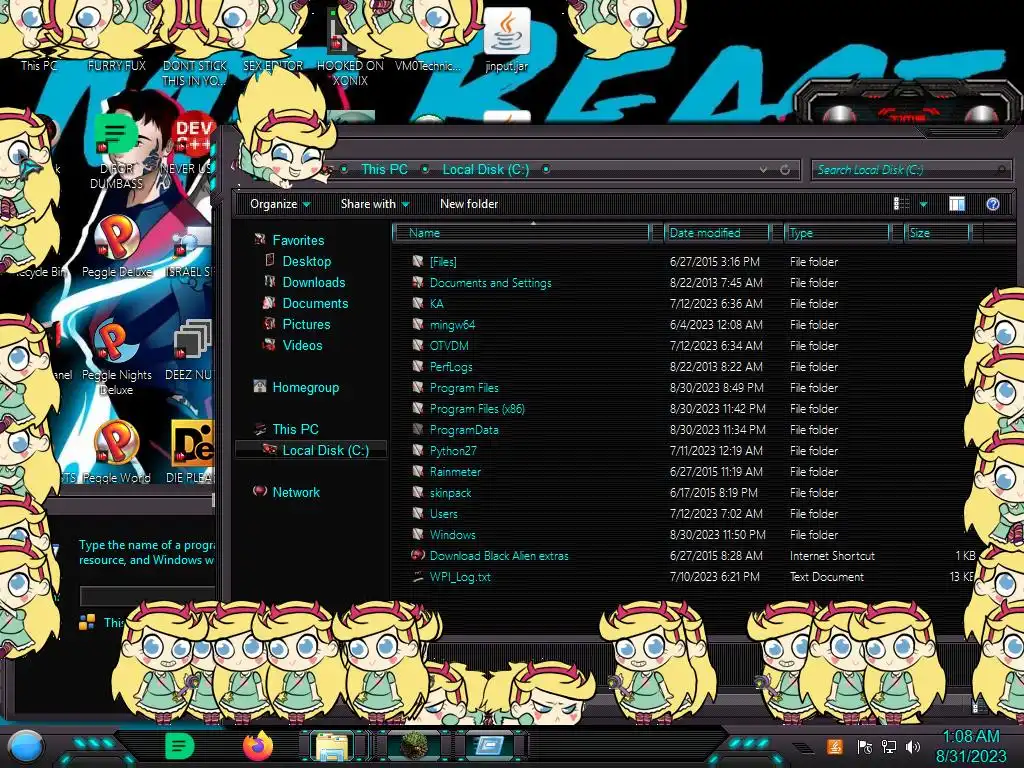Open Downloads in the navigation pane

[313, 282]
